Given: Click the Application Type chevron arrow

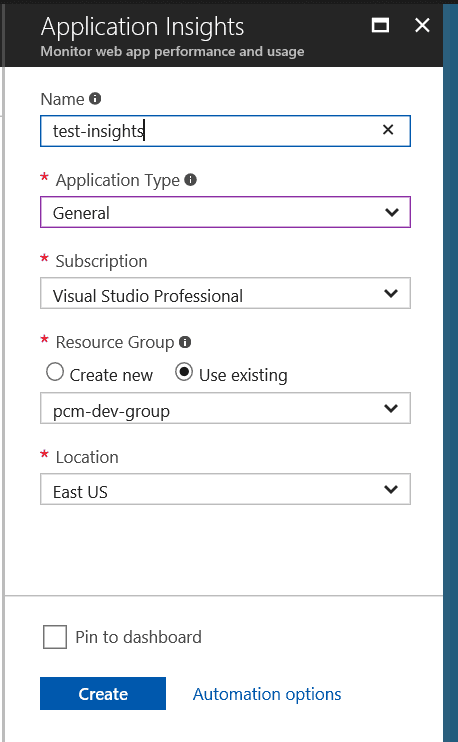Looking at the screenshot, I should click(392, 212).
